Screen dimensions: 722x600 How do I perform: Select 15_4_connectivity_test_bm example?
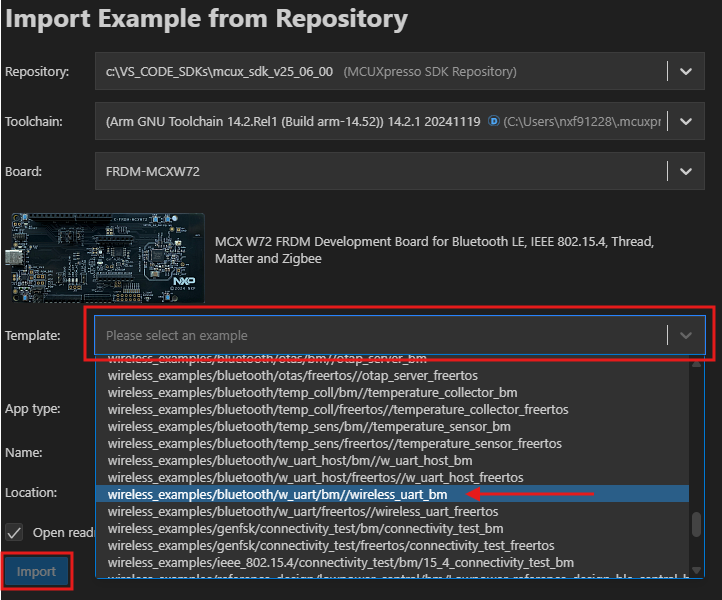[x=392, y=563]
